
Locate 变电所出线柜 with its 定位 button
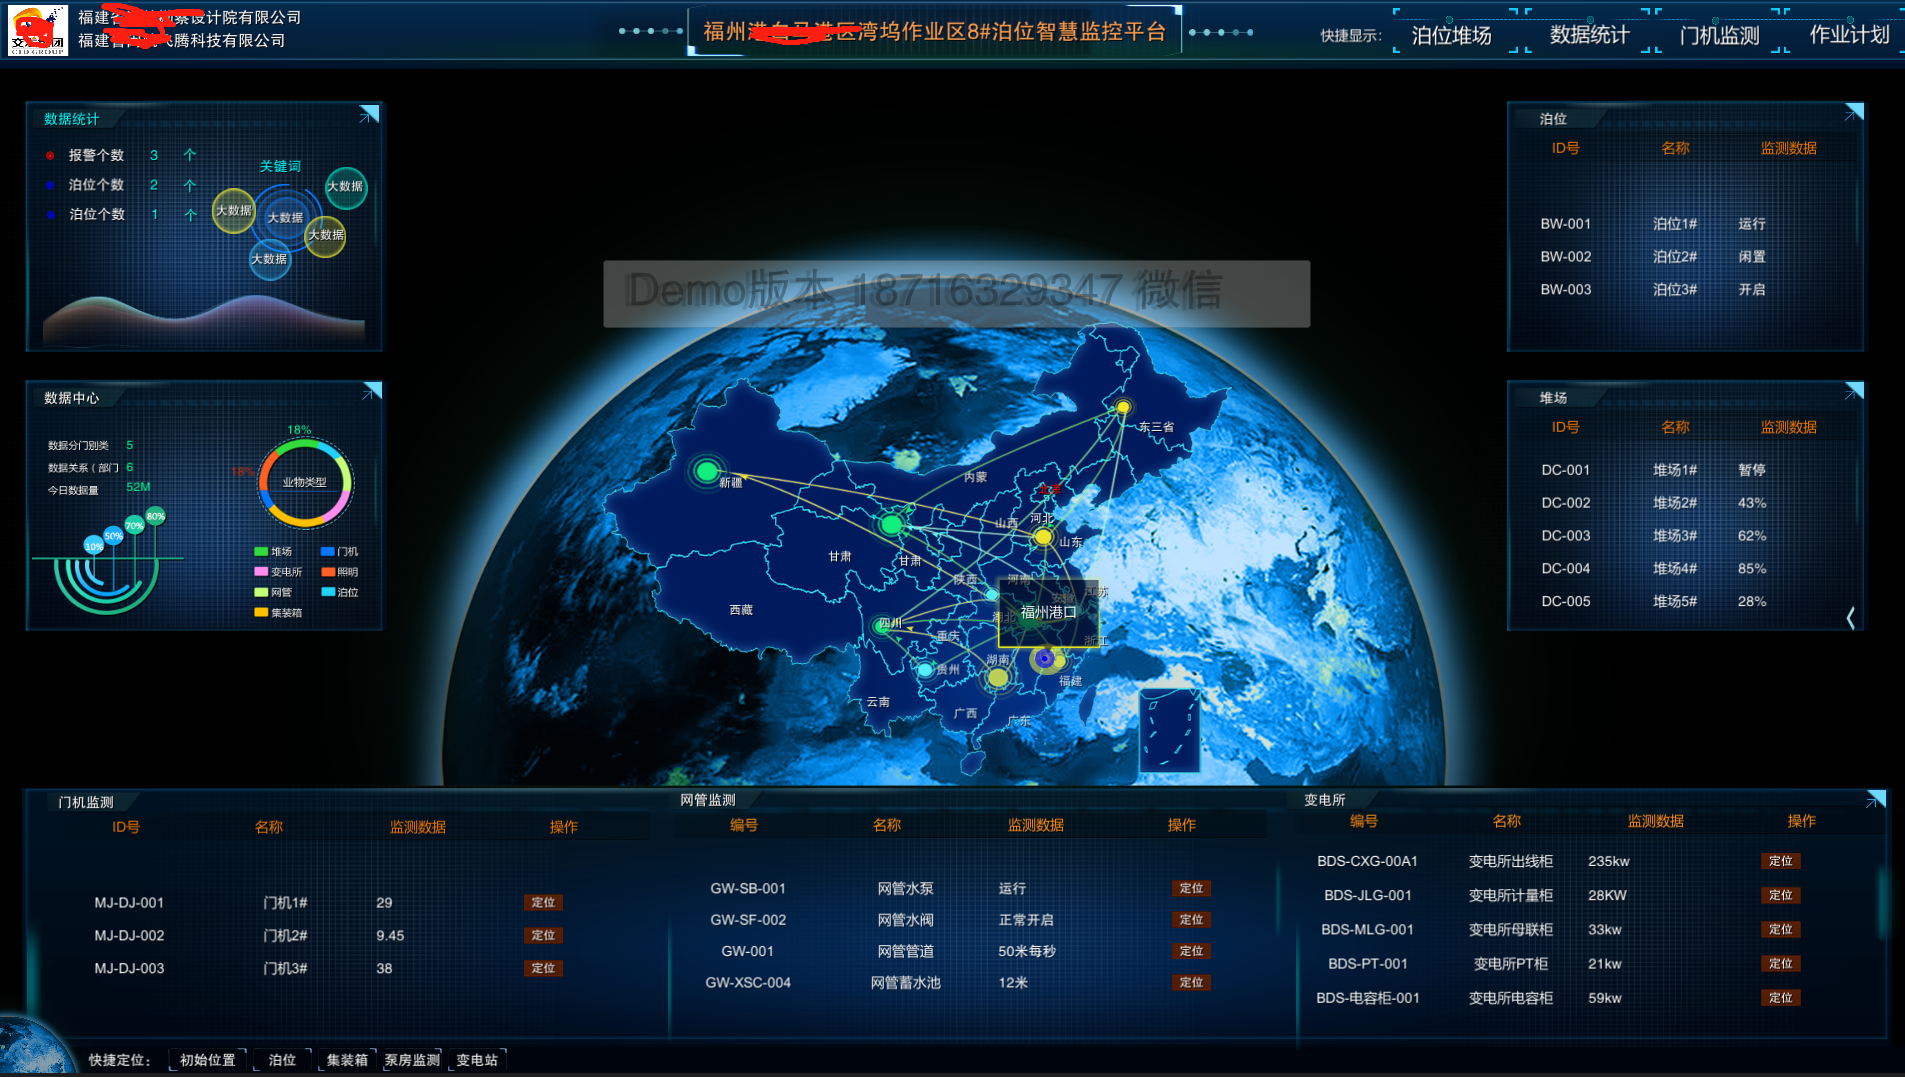pos(1780,861)
